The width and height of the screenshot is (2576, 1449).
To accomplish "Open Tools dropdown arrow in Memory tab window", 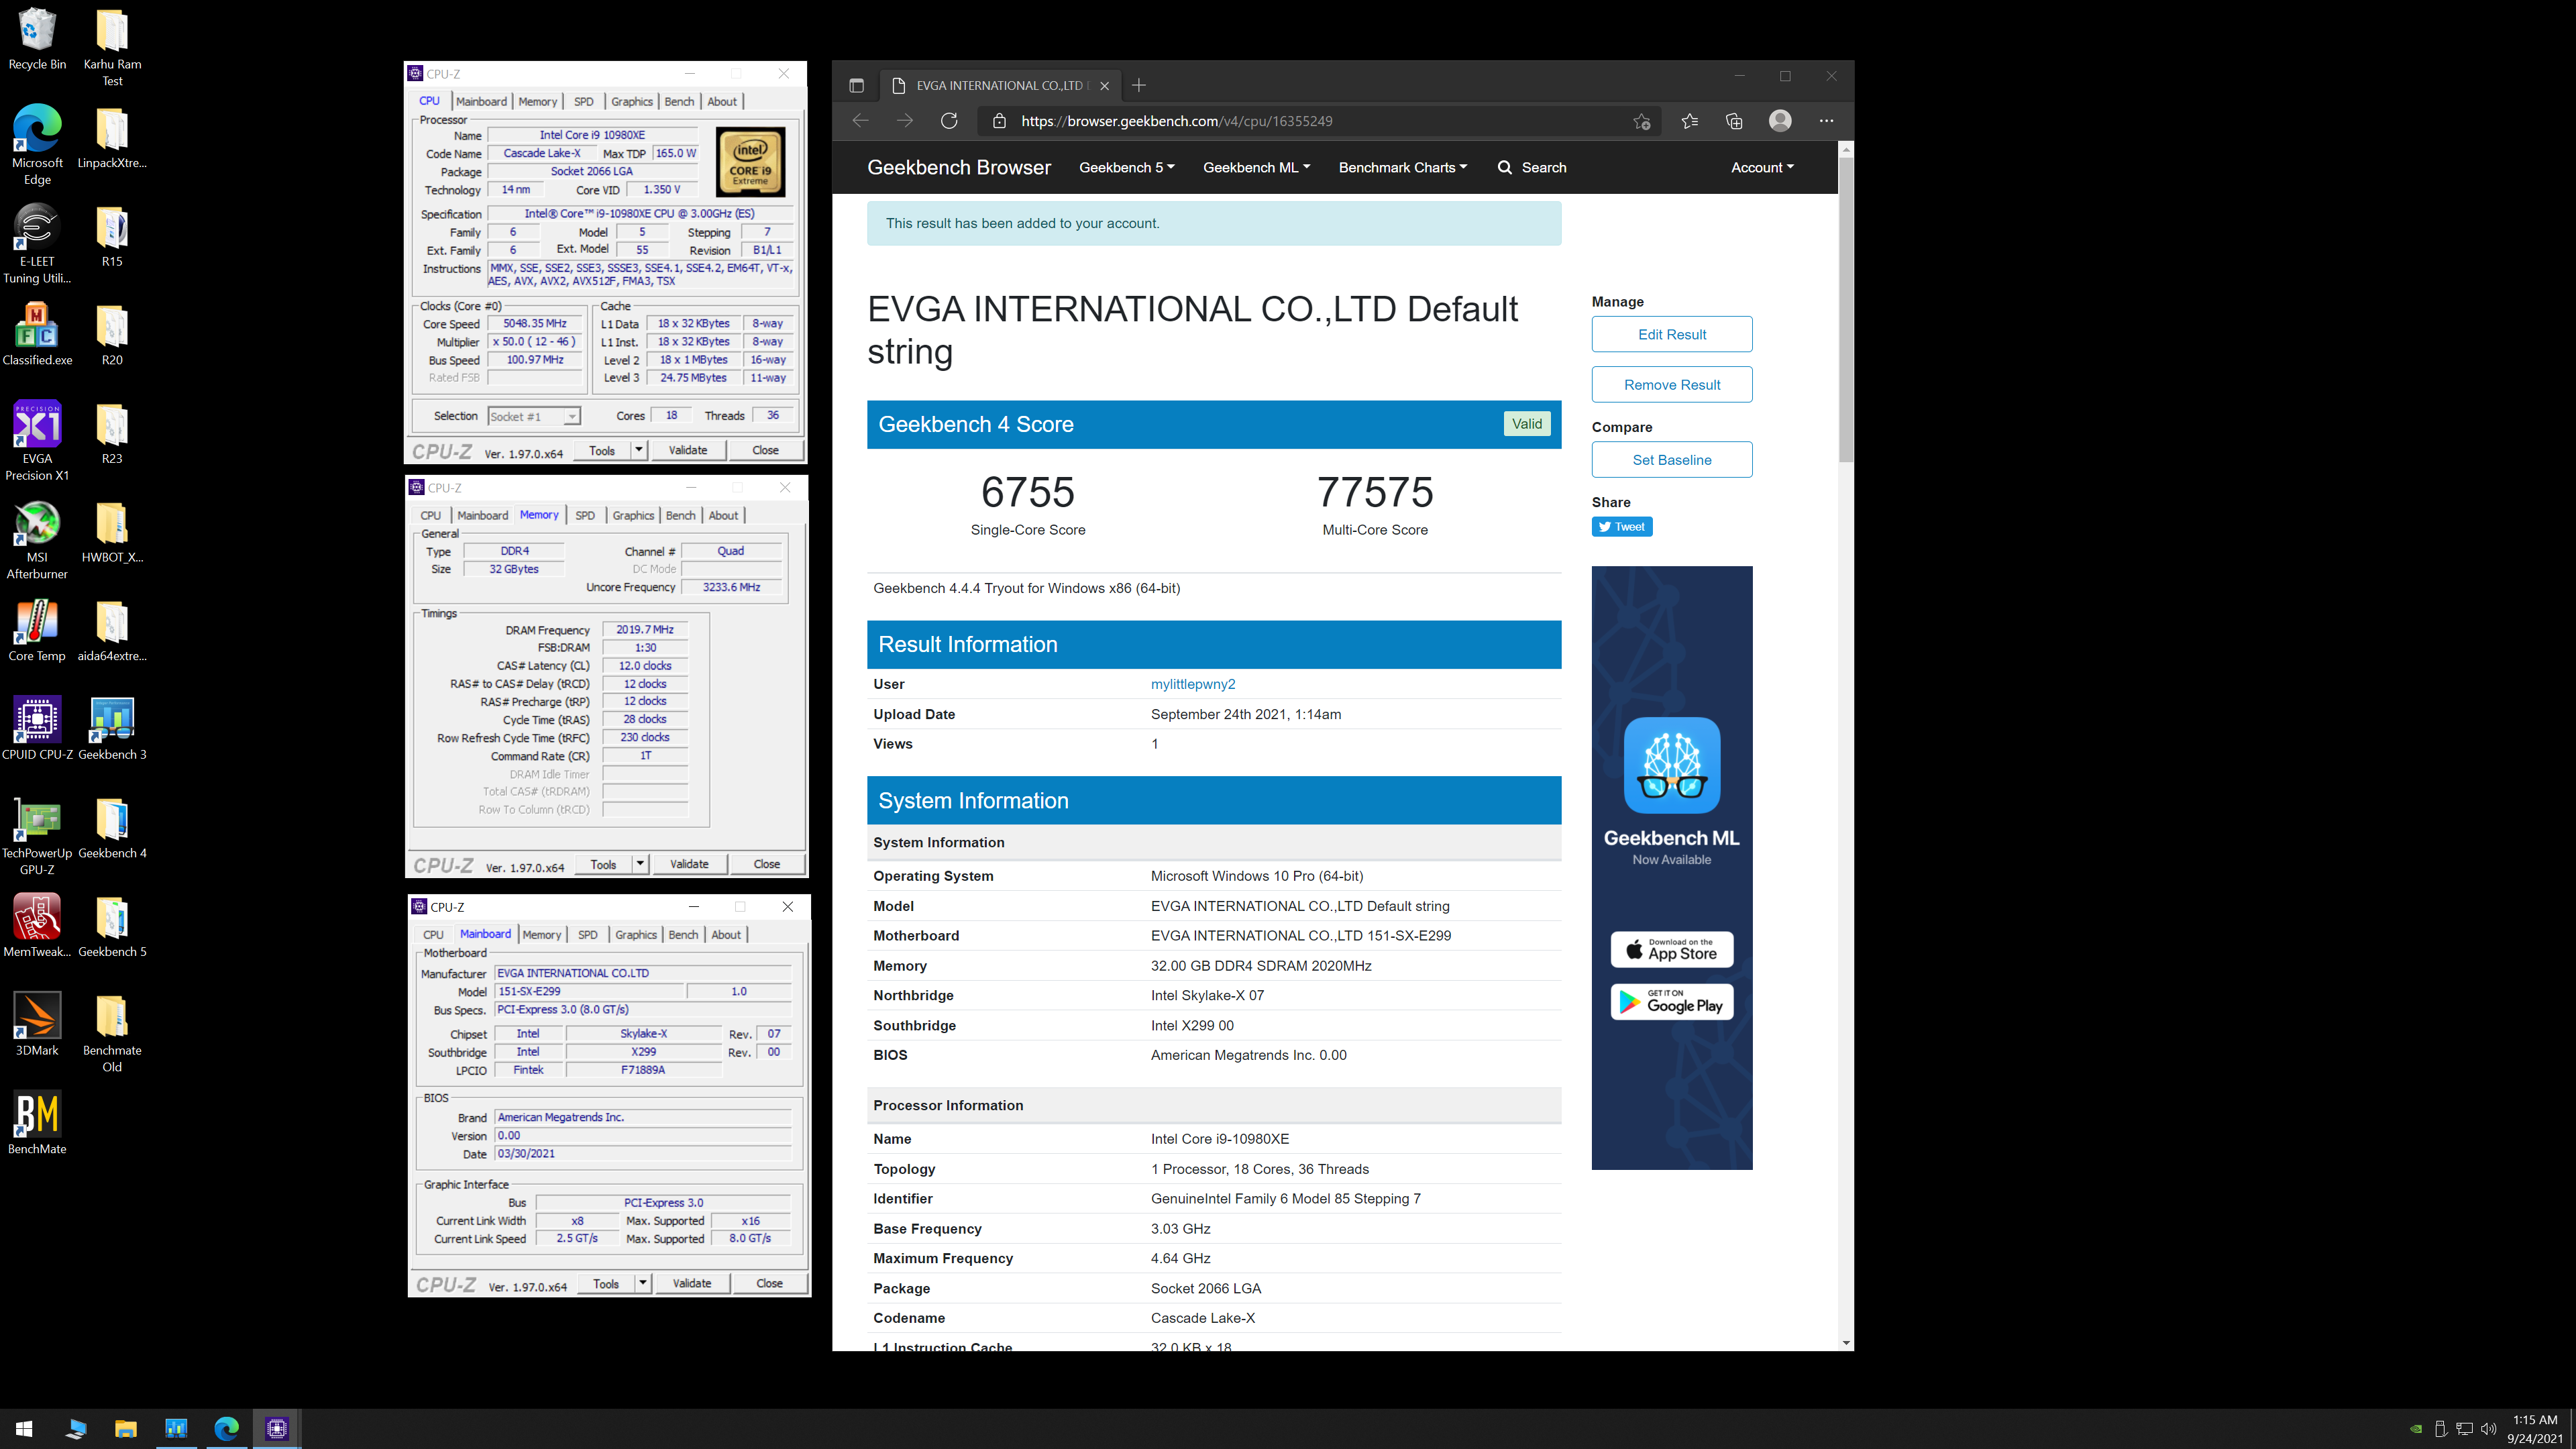I will pos(640,864).
